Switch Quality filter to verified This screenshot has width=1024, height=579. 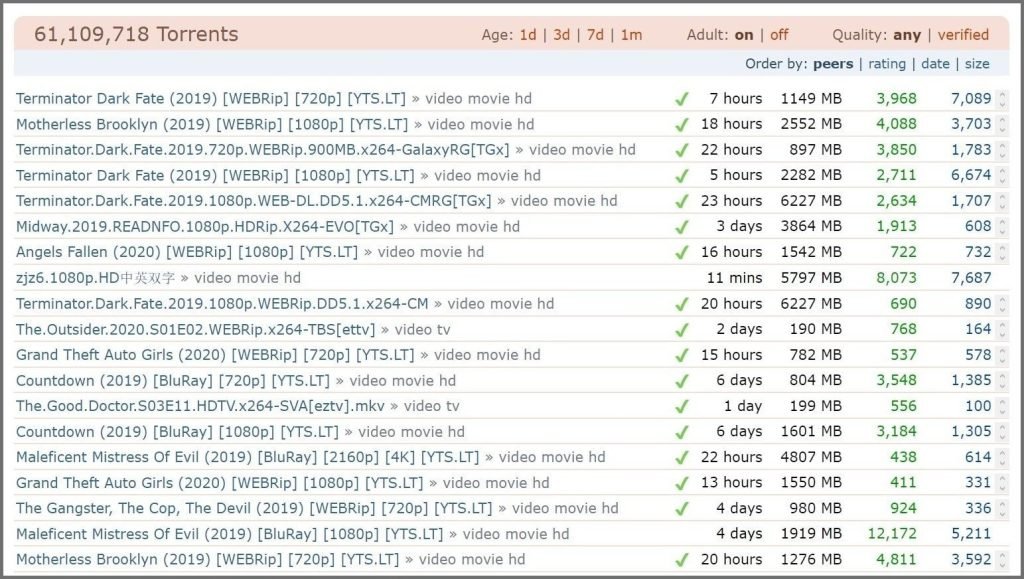coord(963,34)
